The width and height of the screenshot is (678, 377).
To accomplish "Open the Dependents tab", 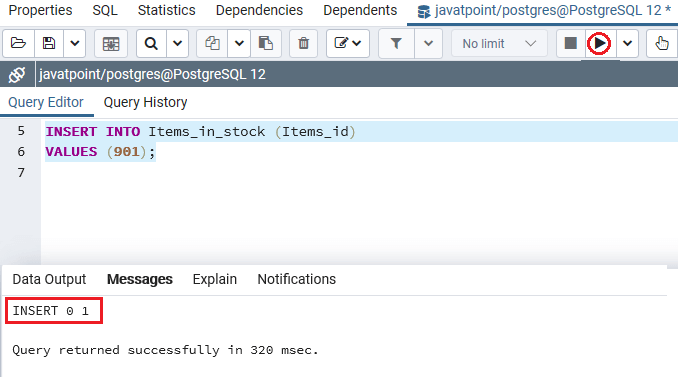I will [x=360, y=10].
